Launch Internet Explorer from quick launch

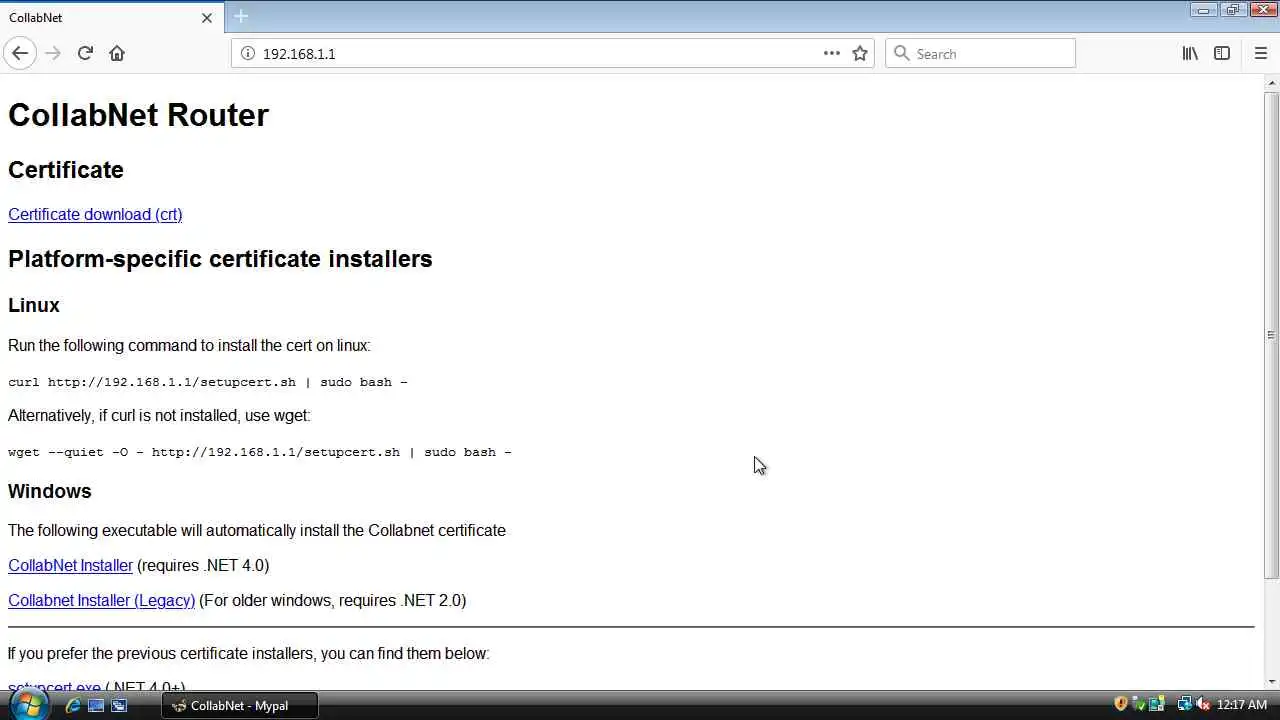(x=73, y=705)
